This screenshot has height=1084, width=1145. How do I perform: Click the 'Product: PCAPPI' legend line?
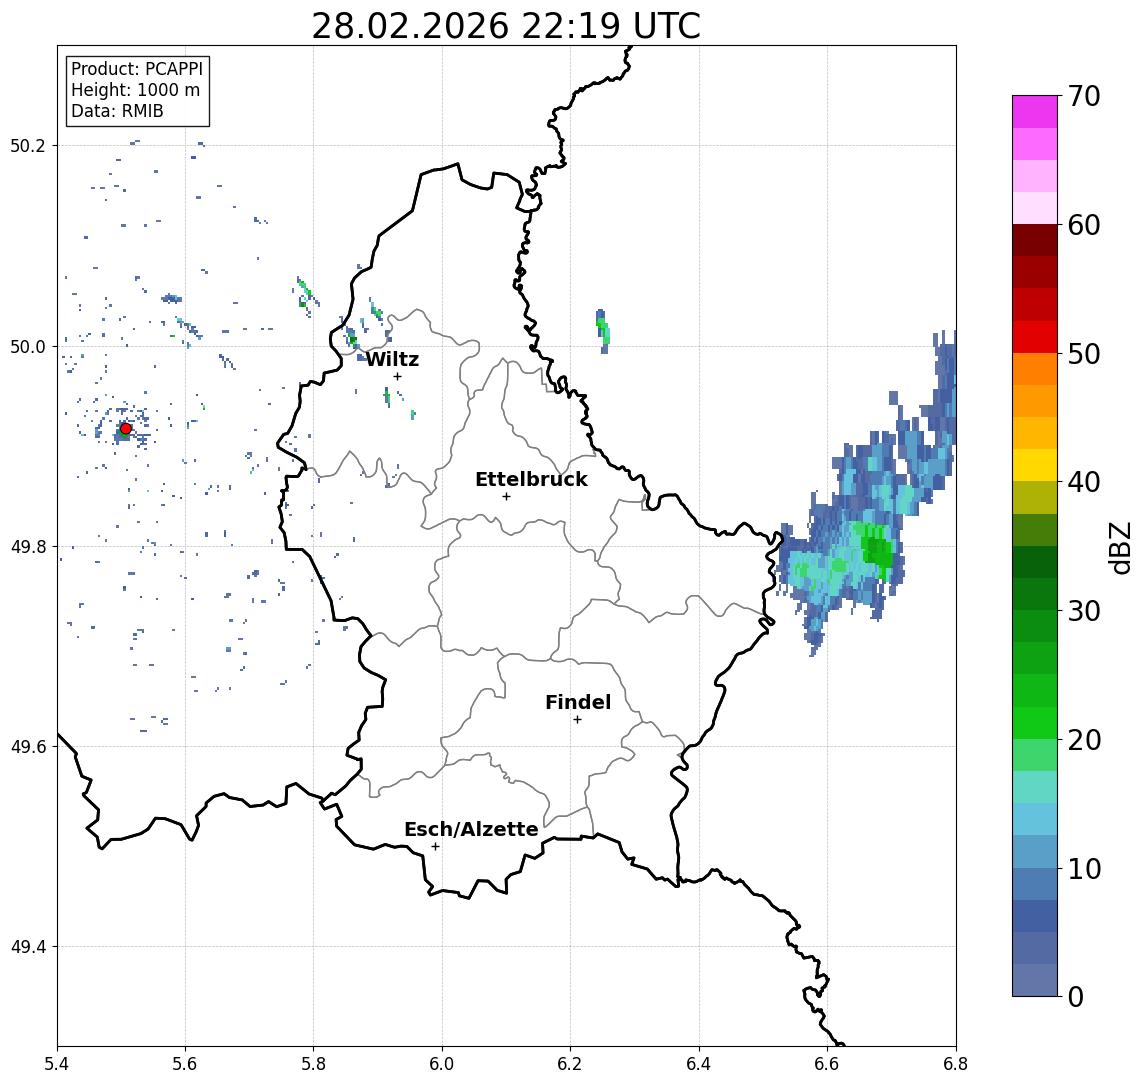point(137,69)
